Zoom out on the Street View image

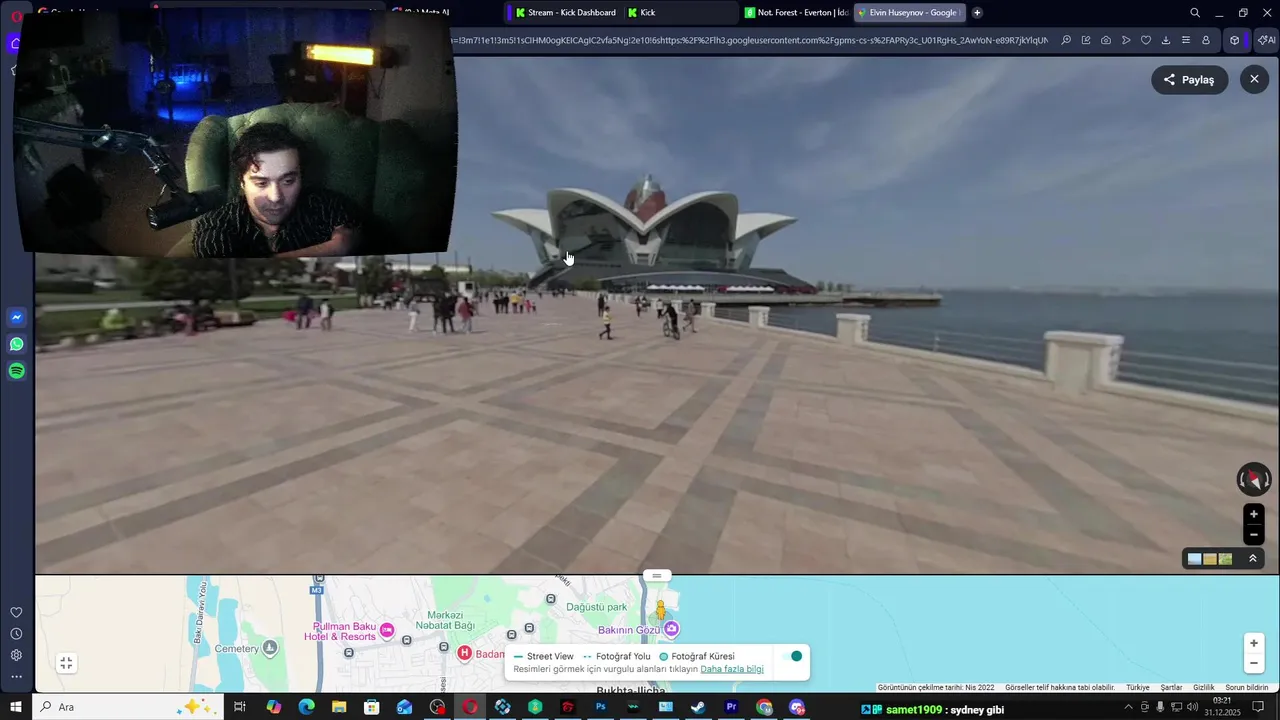click(1254, 535)
